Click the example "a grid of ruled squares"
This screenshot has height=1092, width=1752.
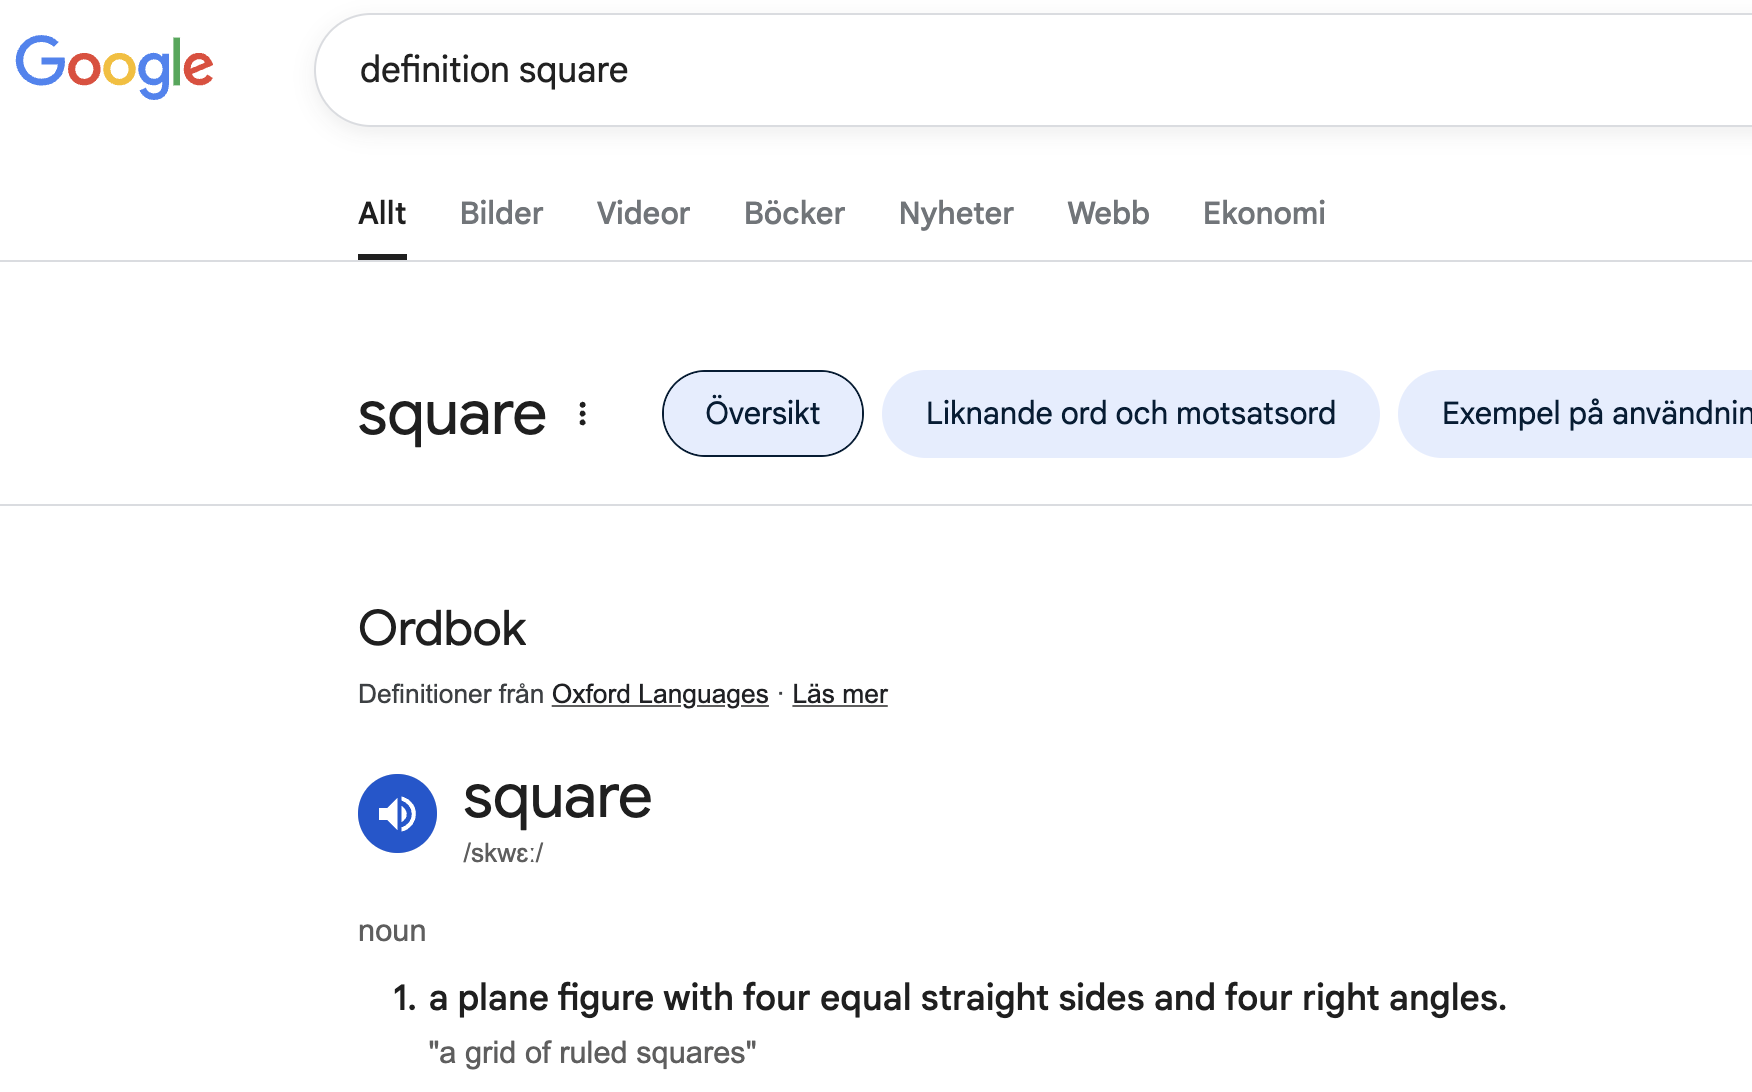click(592, 1053)
